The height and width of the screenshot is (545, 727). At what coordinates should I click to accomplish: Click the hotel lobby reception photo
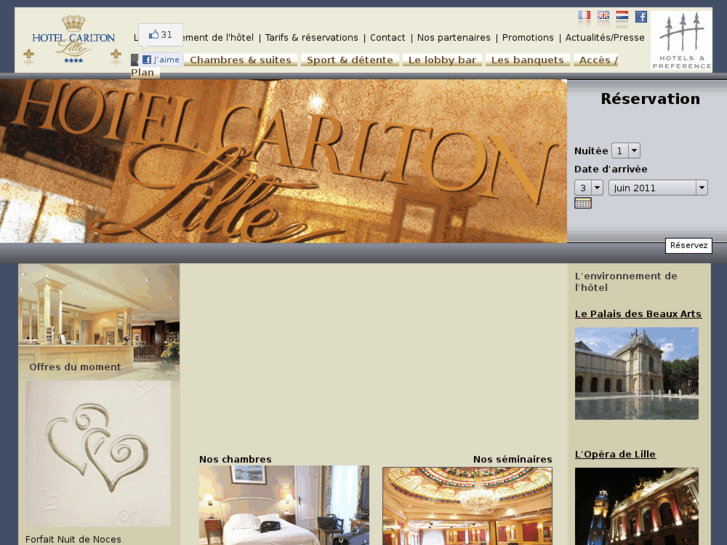[99, 322]
